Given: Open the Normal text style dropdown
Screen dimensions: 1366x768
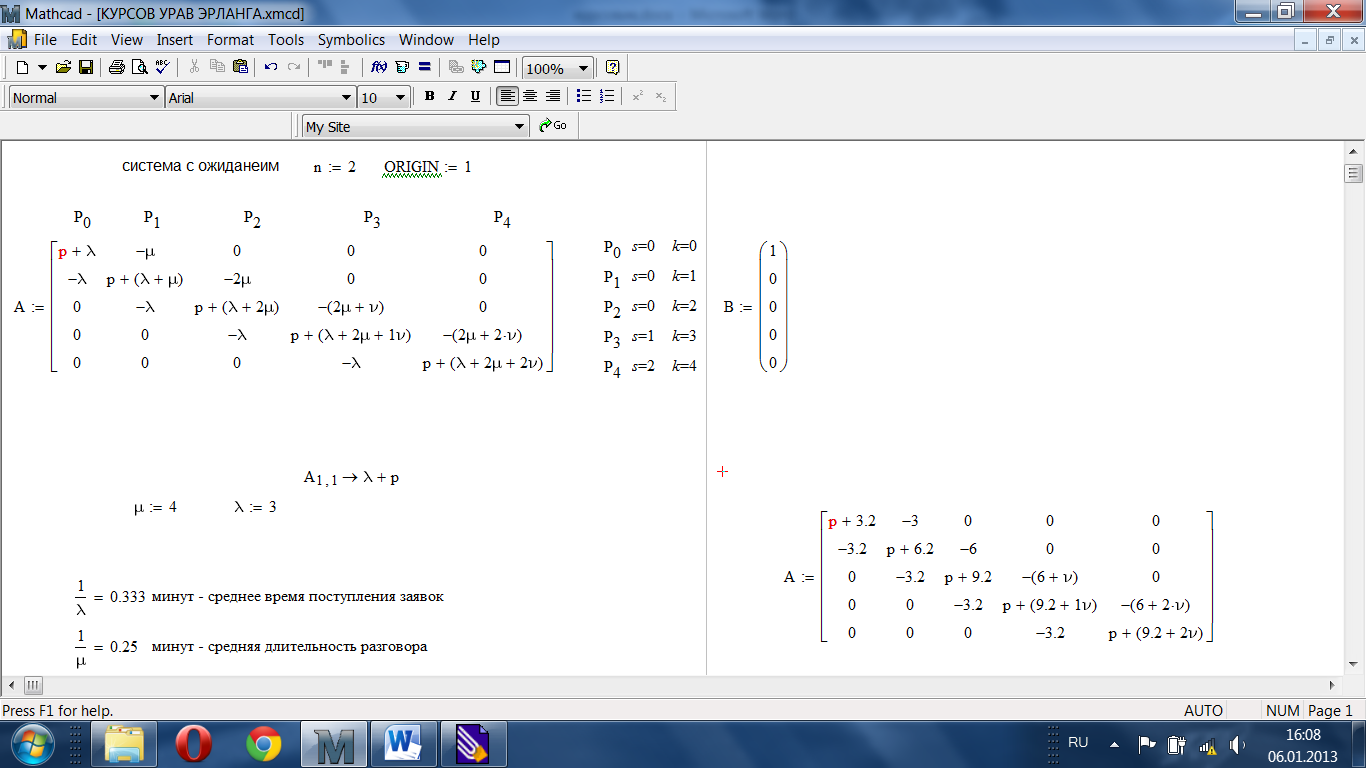Looking at the screenshot, I should tap(155, 97).
